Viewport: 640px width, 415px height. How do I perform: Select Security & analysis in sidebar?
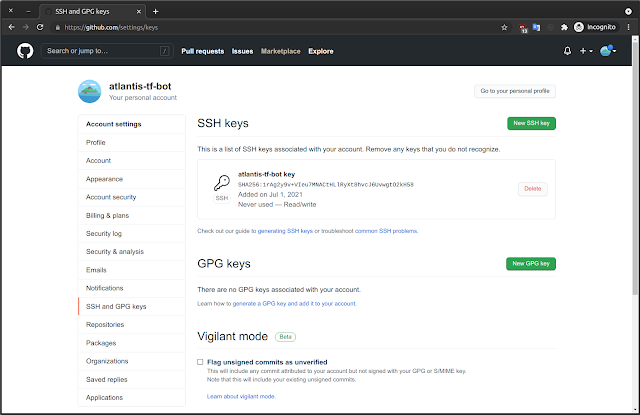pyautogui.click(x=131, y=252)
